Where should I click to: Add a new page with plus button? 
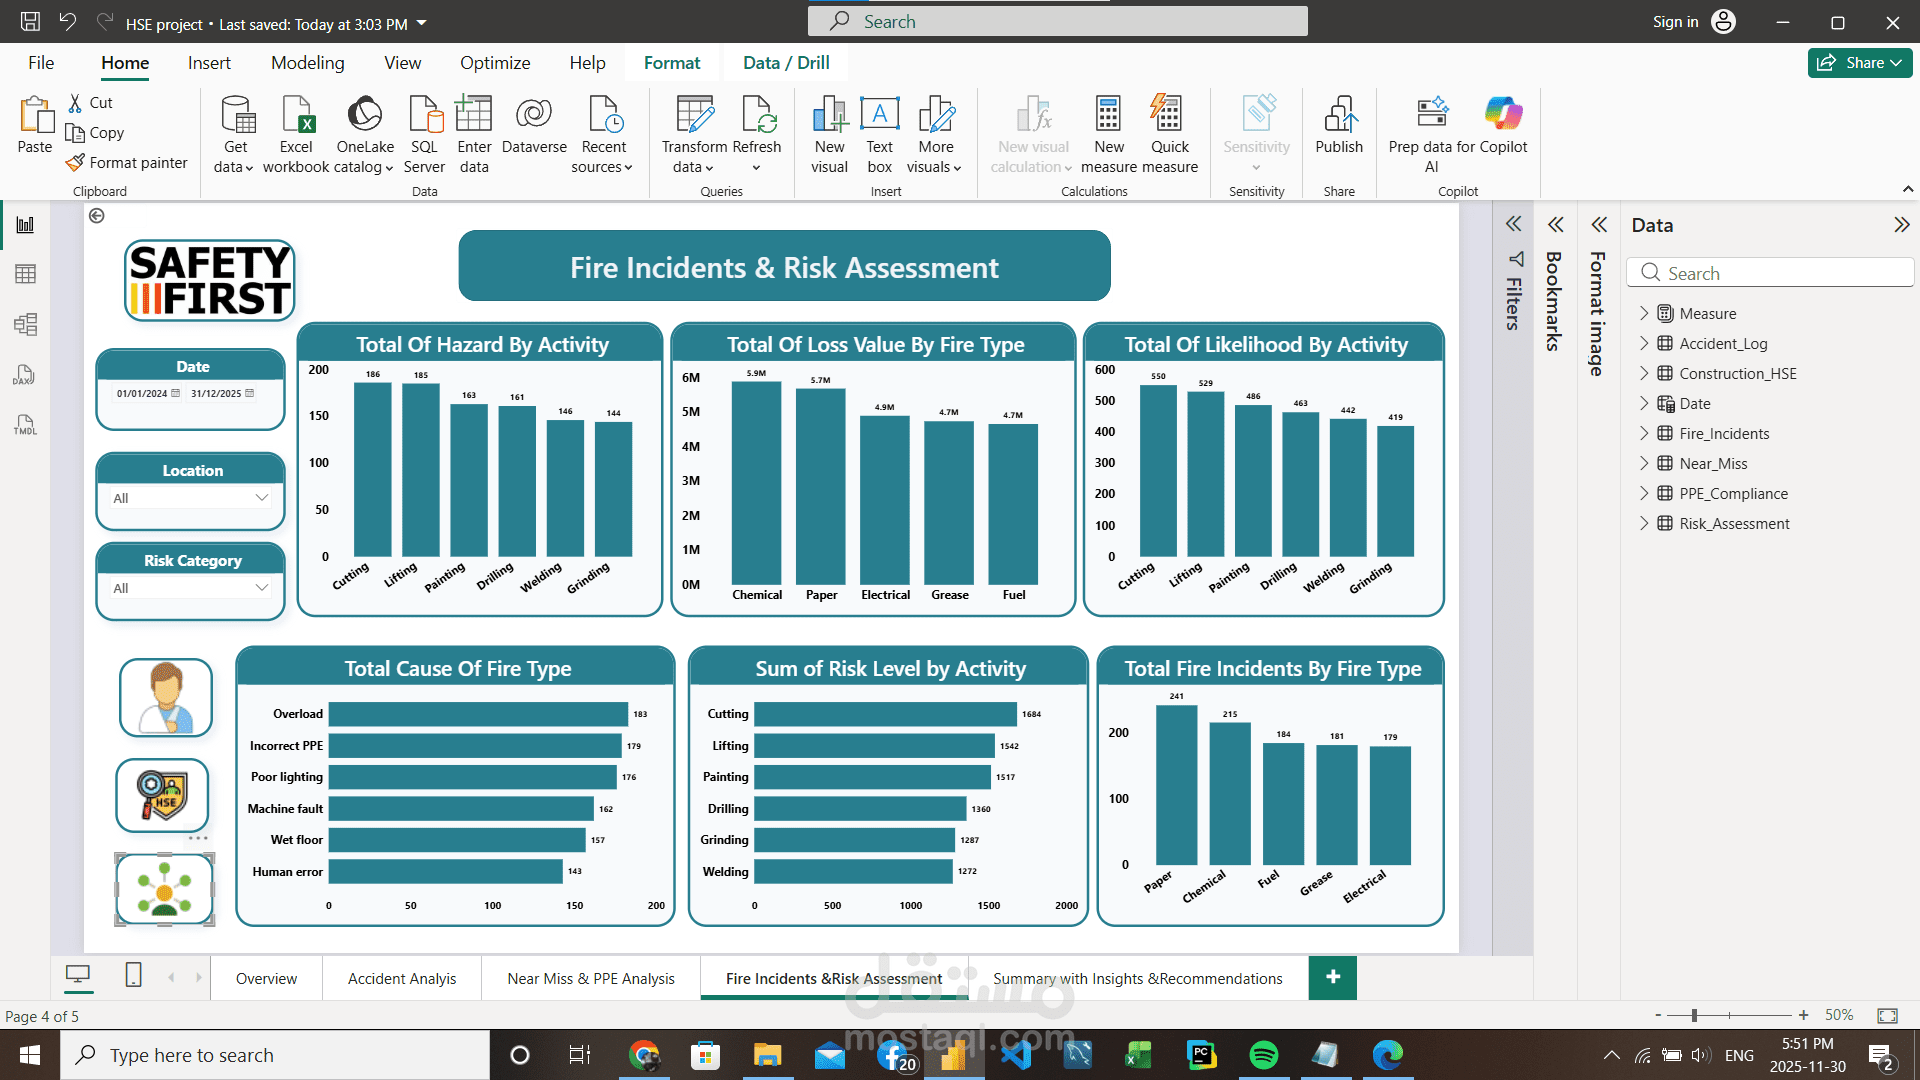pyautogui.click(x=1333, y=977)
